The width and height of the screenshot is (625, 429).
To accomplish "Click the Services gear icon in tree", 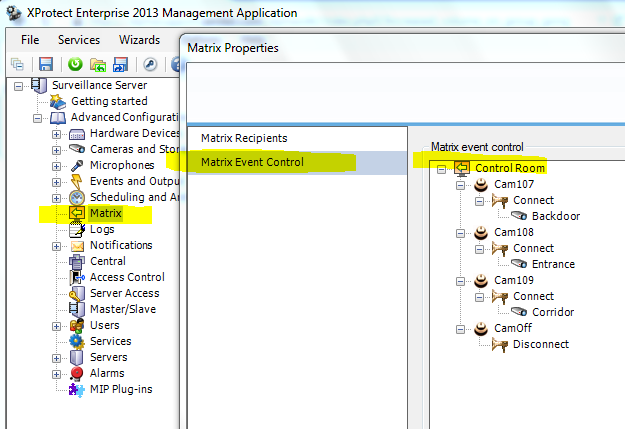I will click(x=76, y=341).
